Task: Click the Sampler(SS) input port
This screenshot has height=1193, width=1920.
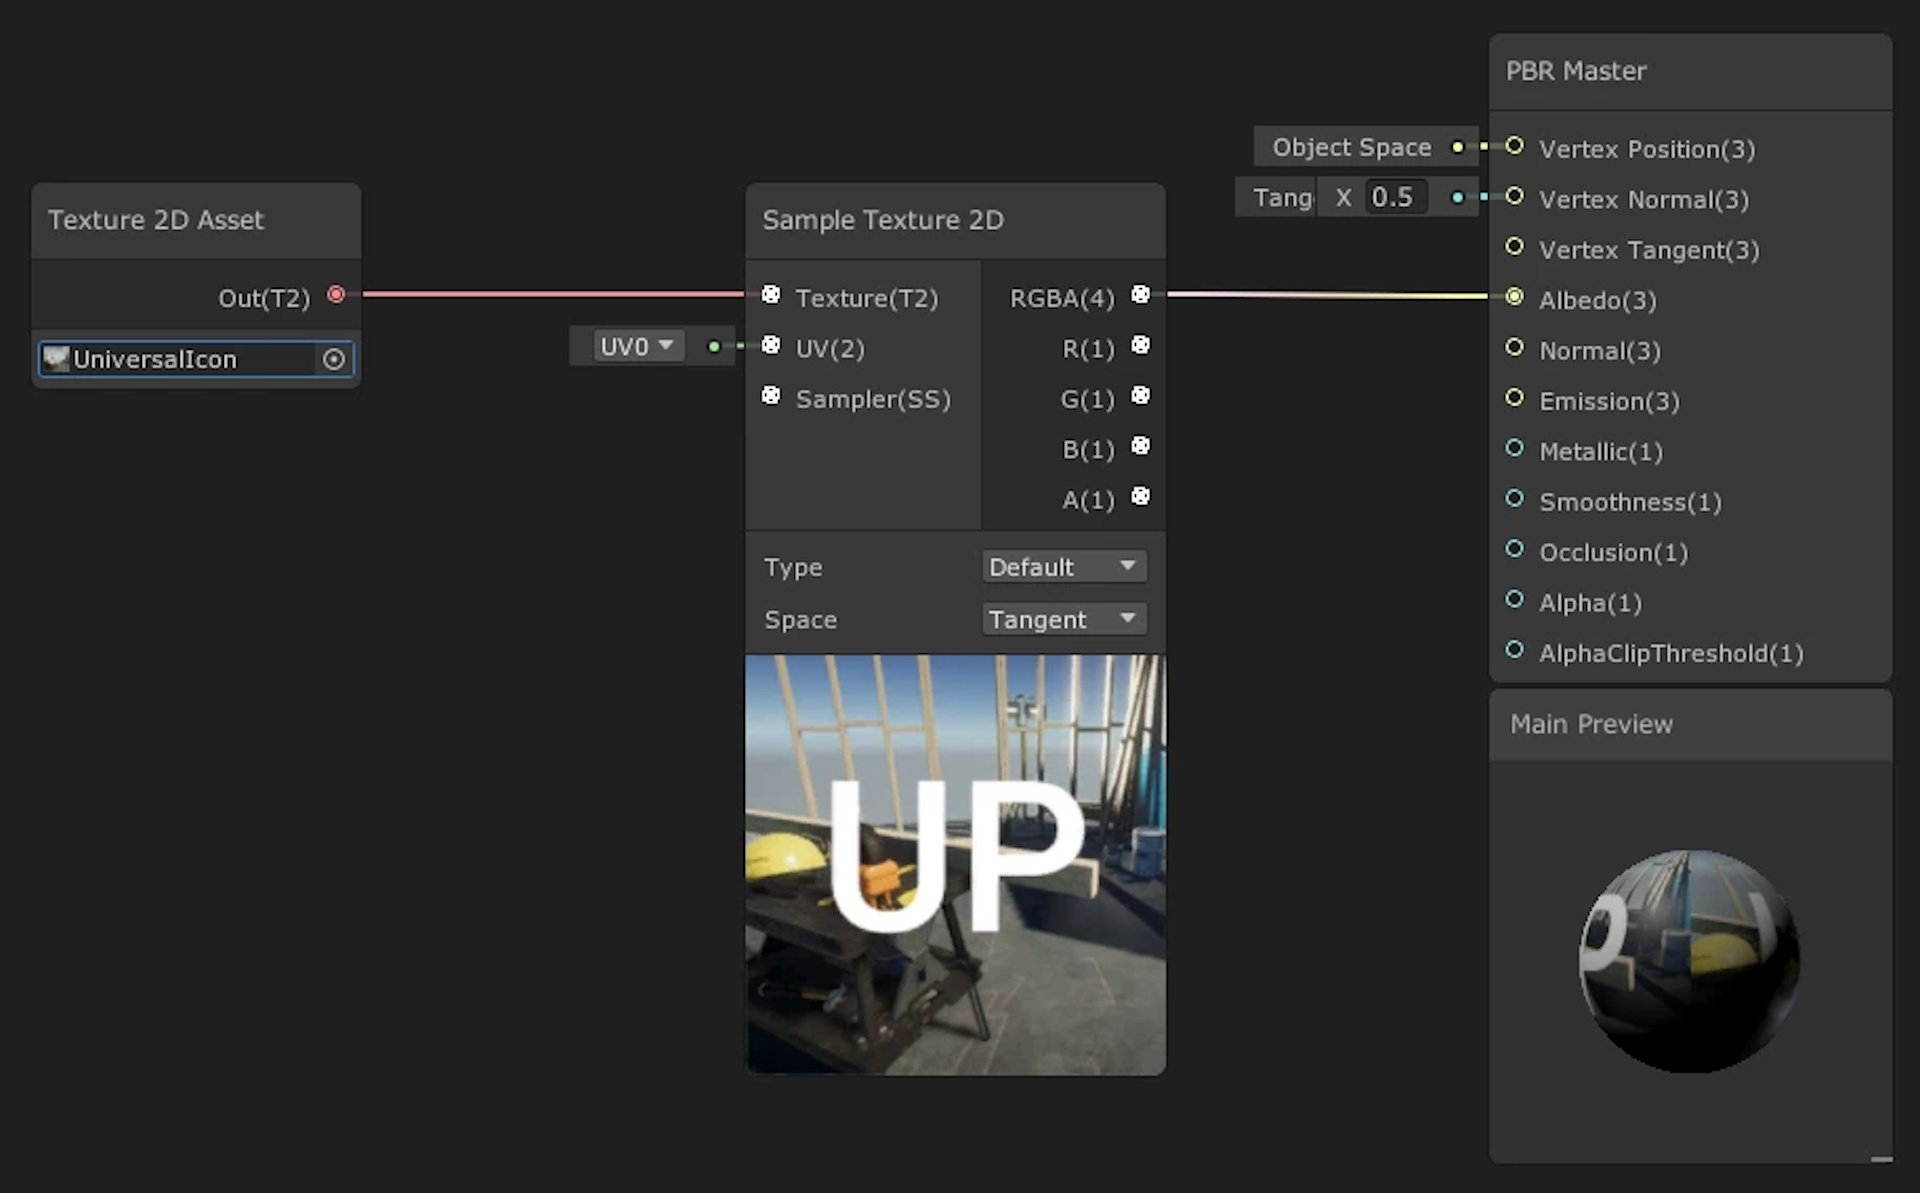Action: pyautogui.click(x=771, y=395)
